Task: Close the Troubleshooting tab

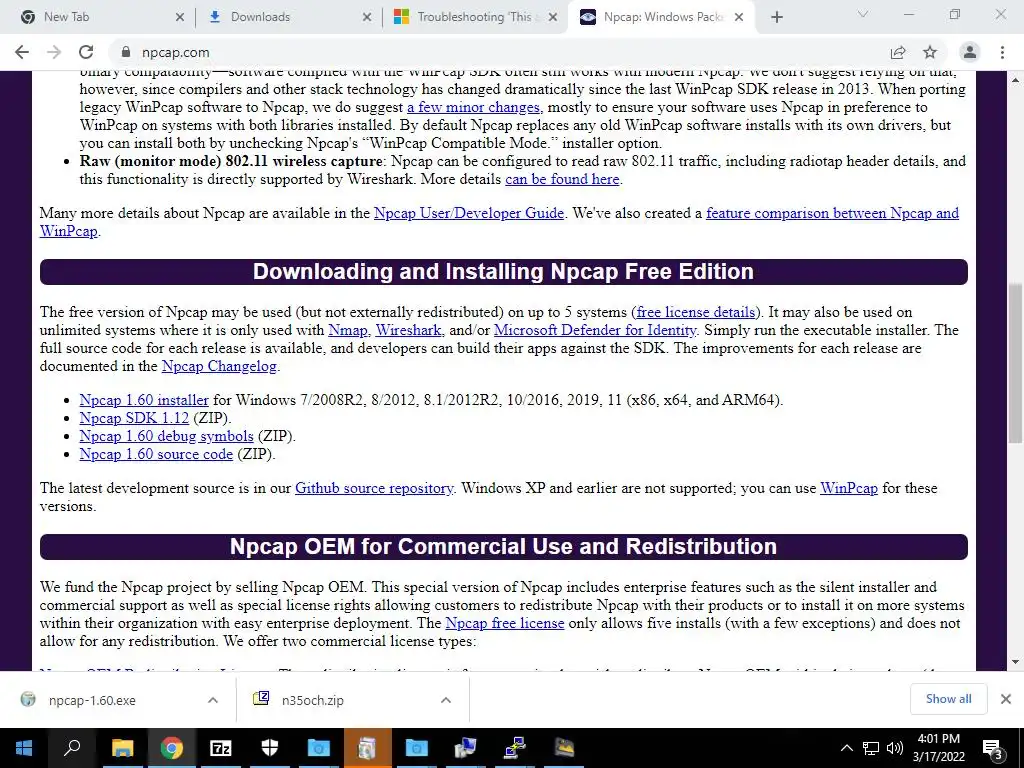Action: [x=552, y=17]
